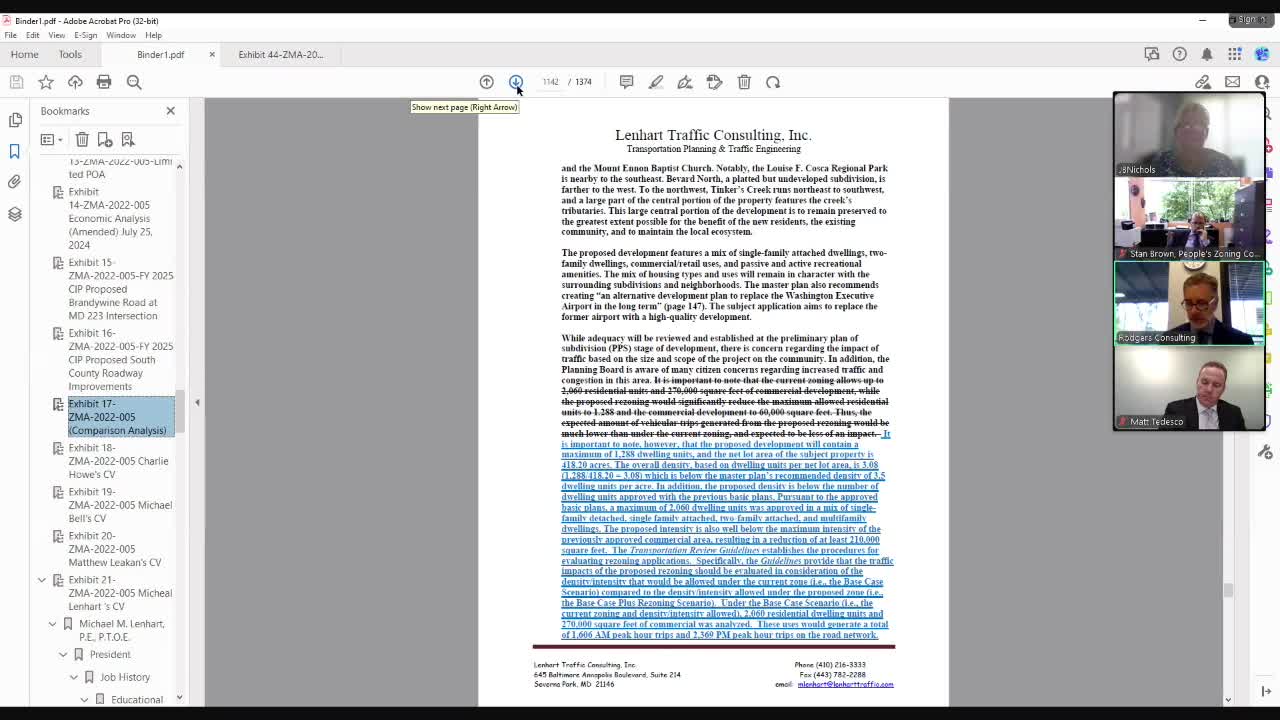Collapse Exhibit 21 Micheal Lenhart's CV bookmark
The image size is (1280, 720).
coord(42,580)
